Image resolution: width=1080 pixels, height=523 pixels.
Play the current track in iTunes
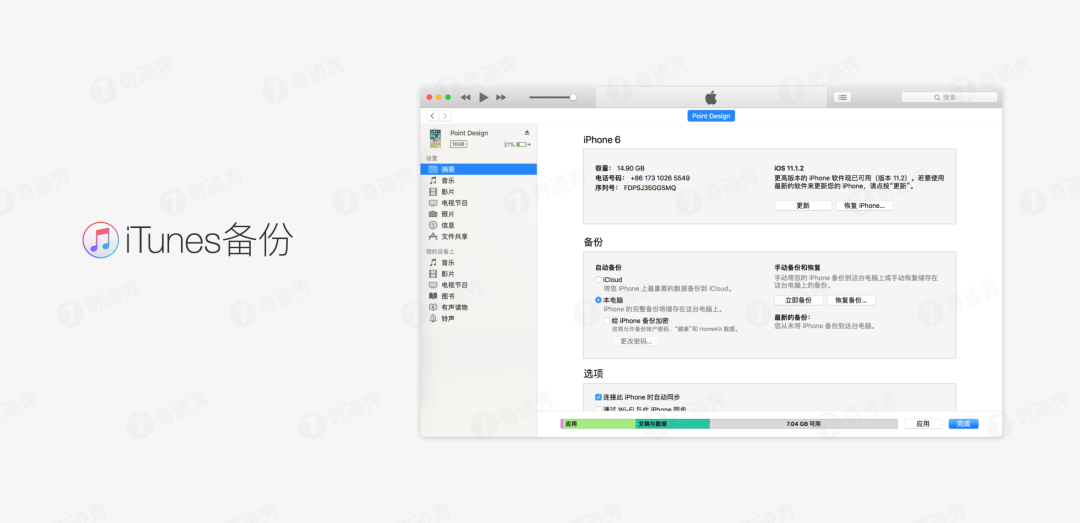point(484,97)
